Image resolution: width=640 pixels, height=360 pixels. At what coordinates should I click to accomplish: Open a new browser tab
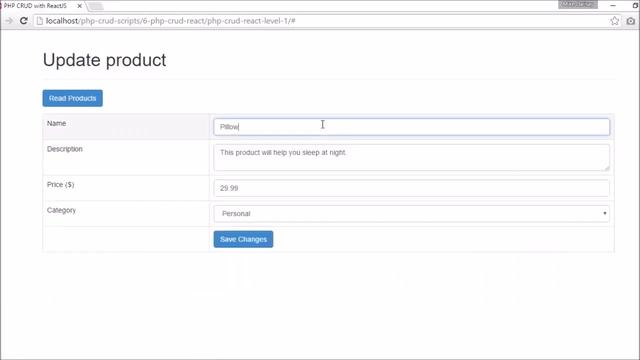[x=95, y=6]
